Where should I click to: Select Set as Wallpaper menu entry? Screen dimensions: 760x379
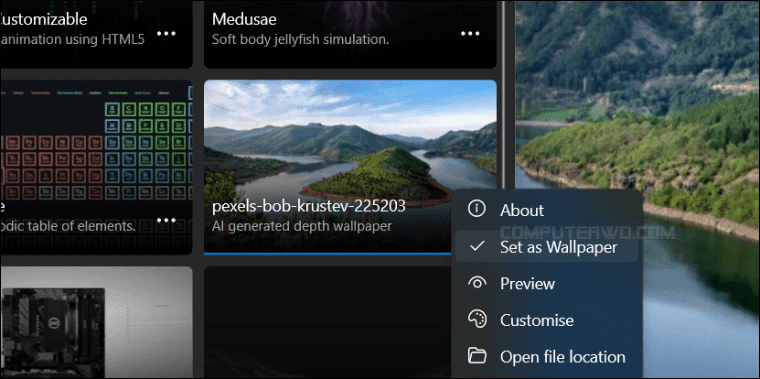click(x=547, y=247)
